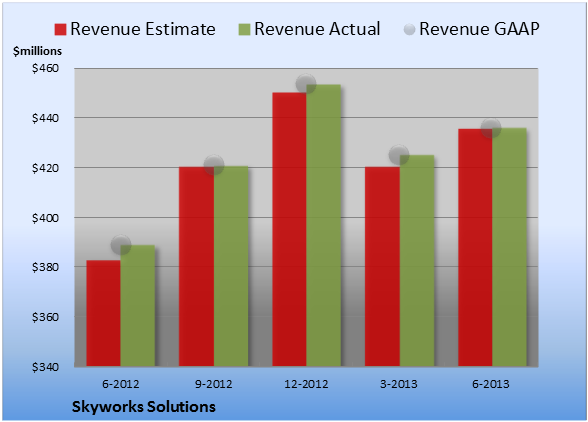
Task: Click the '$400' y-axis label
Action: point(45,218)
